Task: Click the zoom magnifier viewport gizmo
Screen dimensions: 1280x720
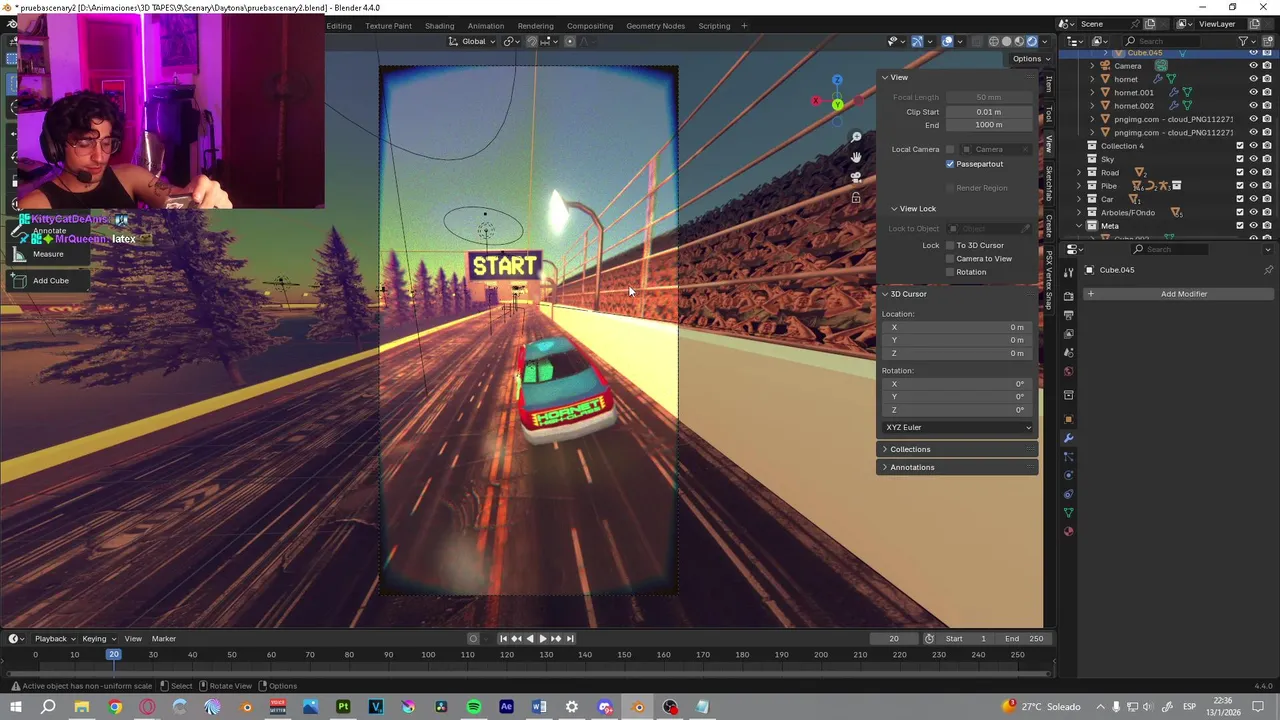Action: point(856,137)
